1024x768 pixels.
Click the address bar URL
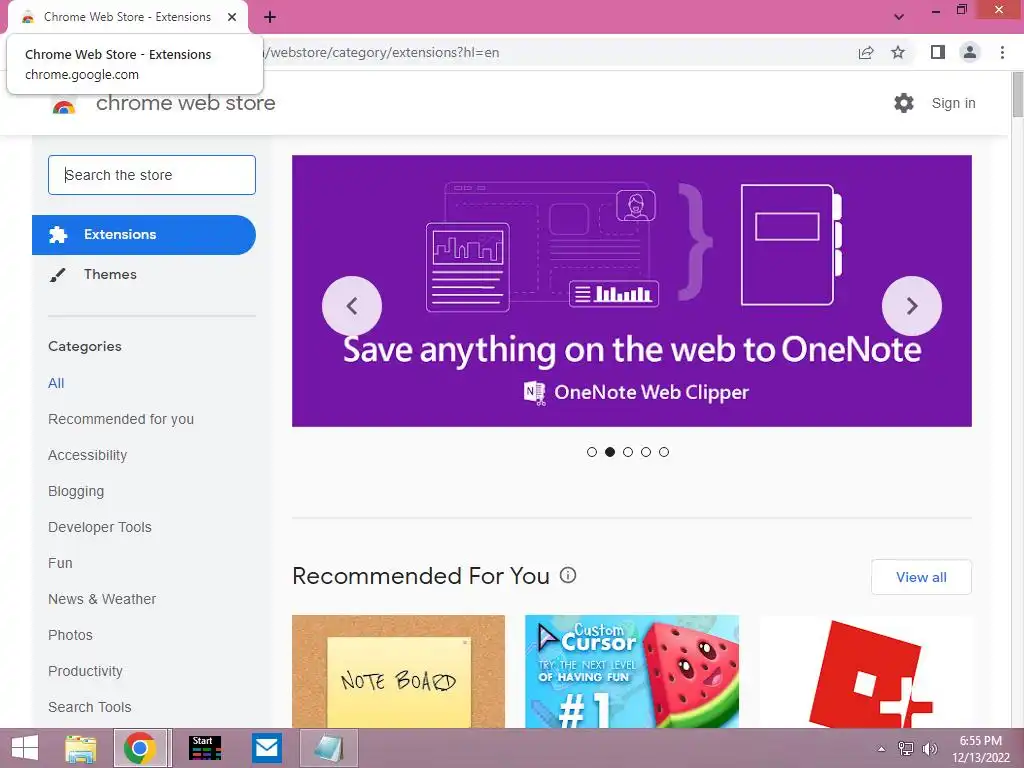382,52
